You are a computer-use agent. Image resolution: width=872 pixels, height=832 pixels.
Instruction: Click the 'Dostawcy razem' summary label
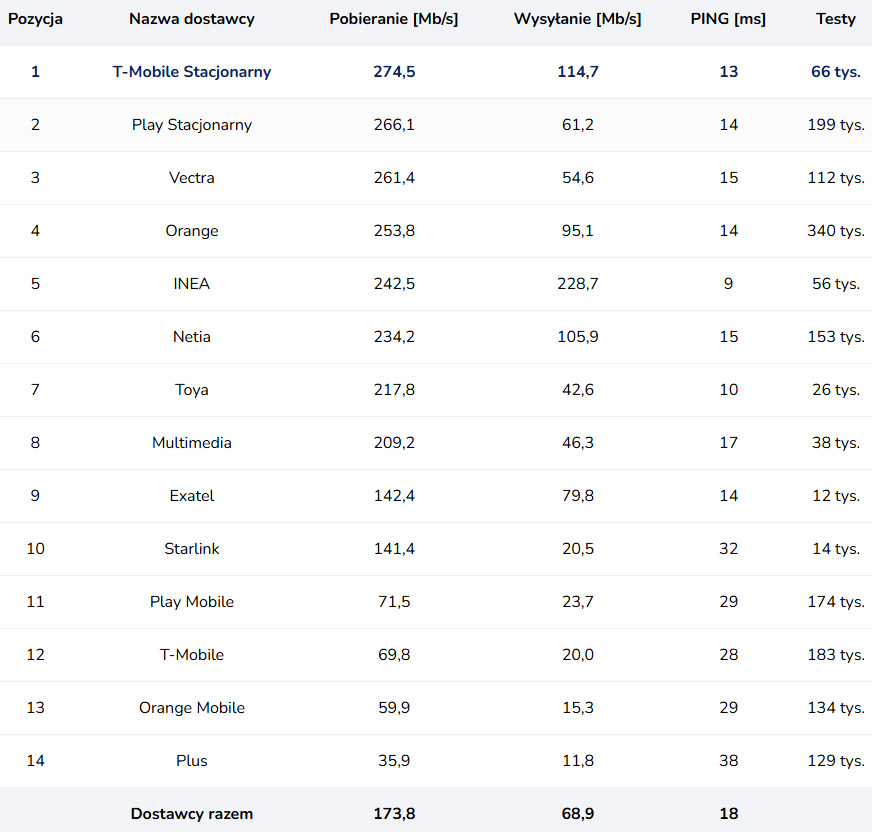point(192,814)
